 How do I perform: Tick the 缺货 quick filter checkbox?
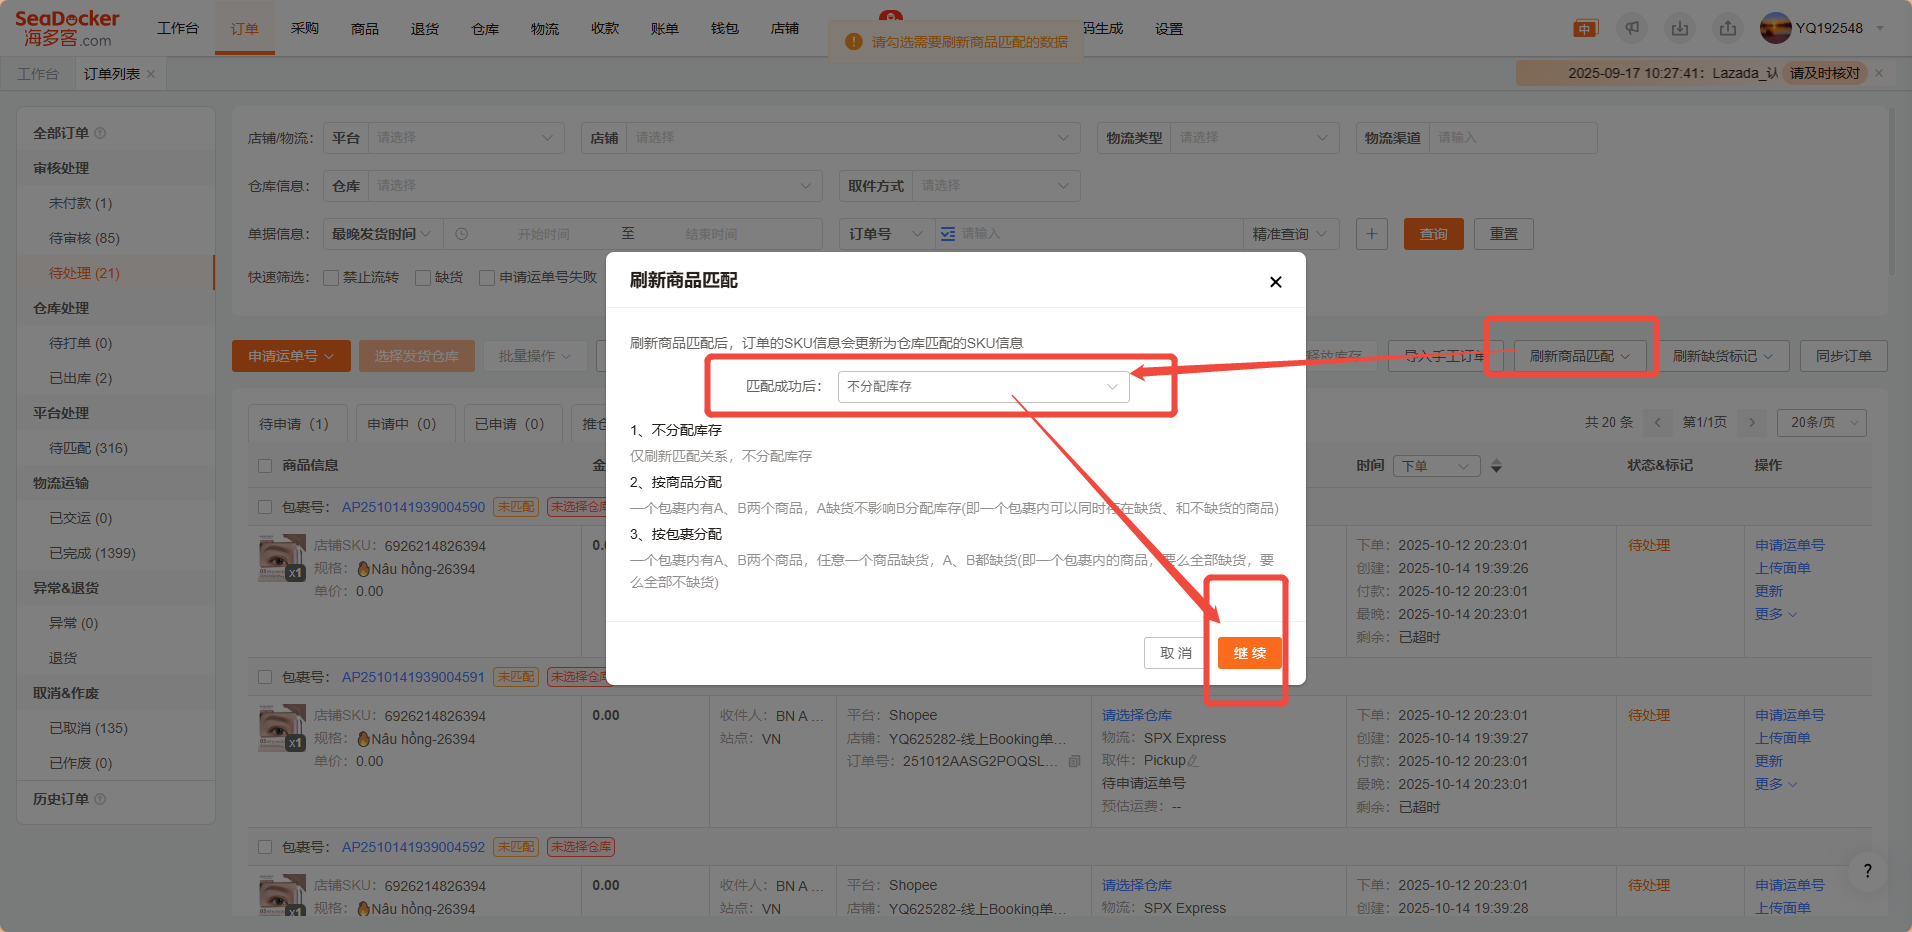423,278
